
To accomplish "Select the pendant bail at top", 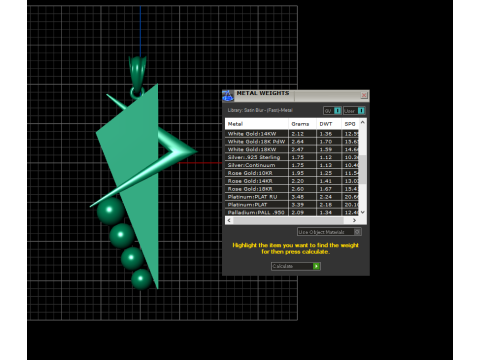I will (x=137, y=74).
